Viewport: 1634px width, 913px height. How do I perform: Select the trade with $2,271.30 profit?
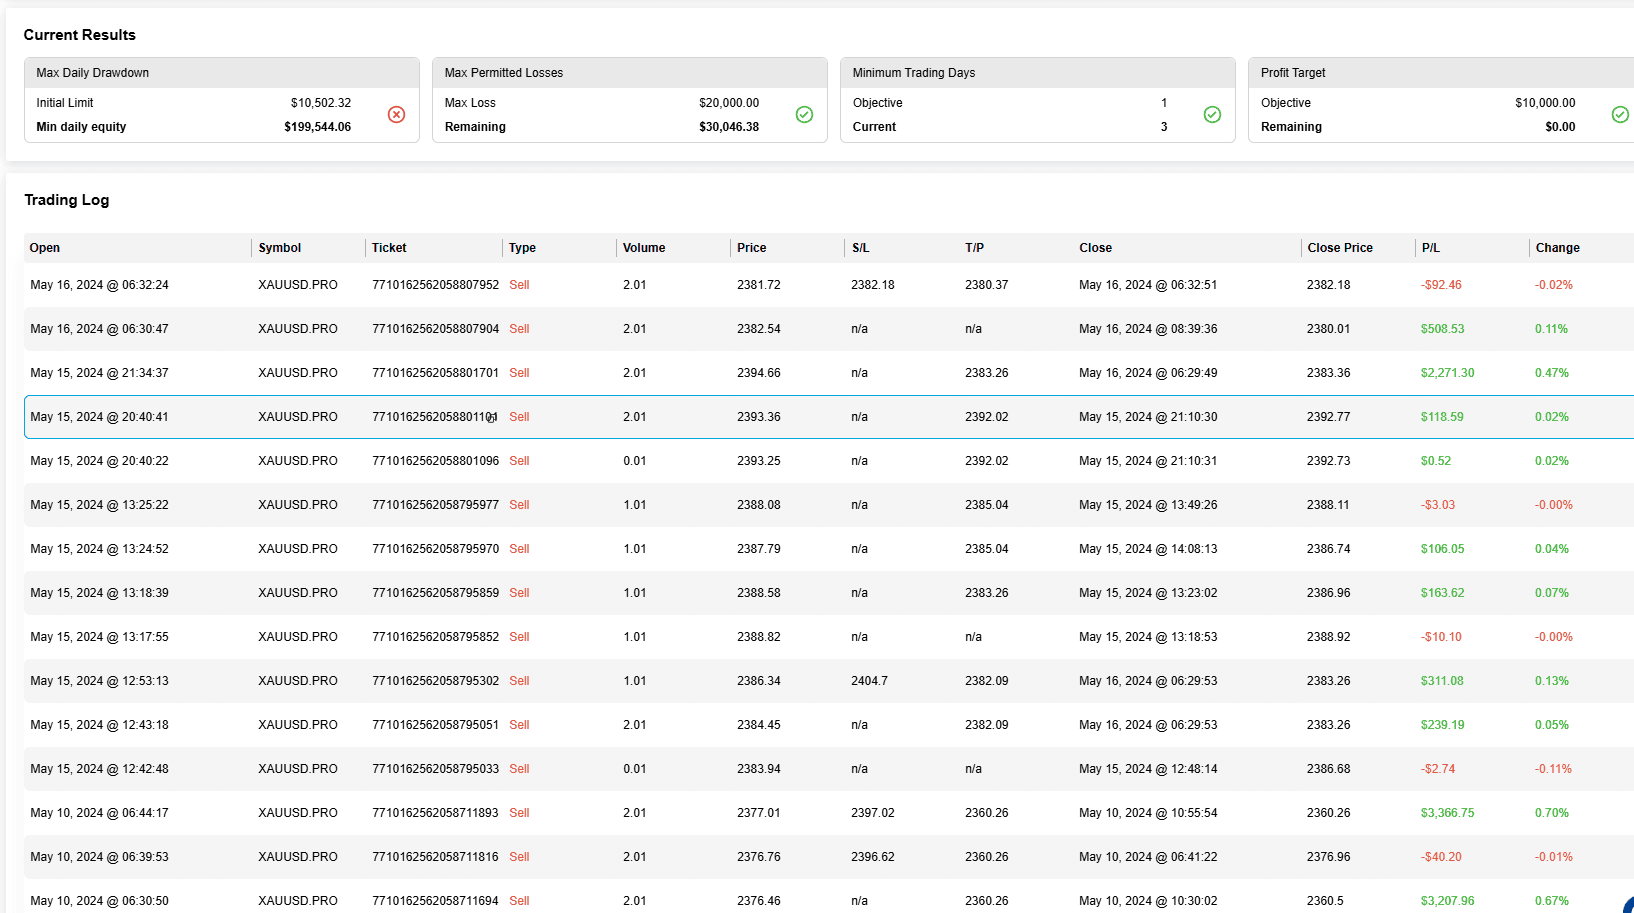coord(829,373)
